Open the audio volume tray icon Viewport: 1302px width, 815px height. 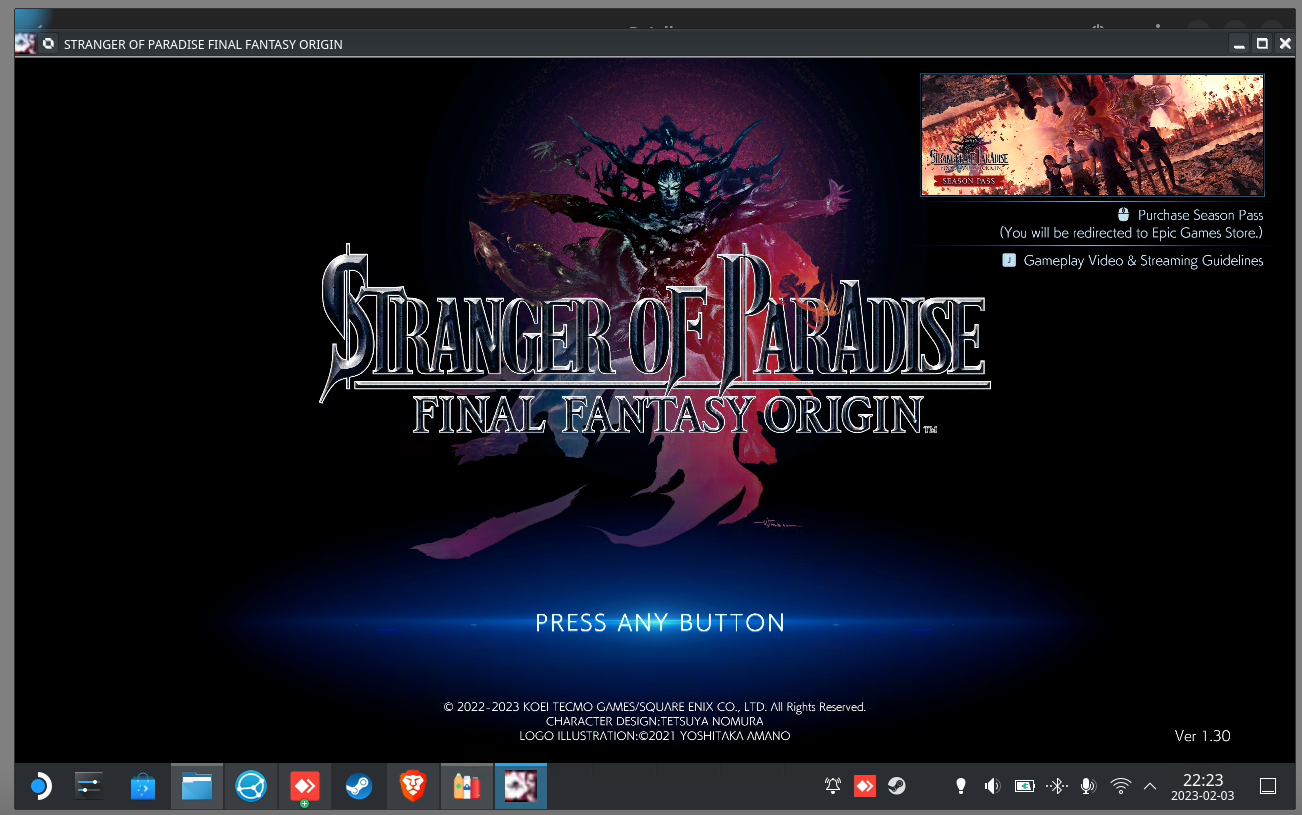pos(992,786)
